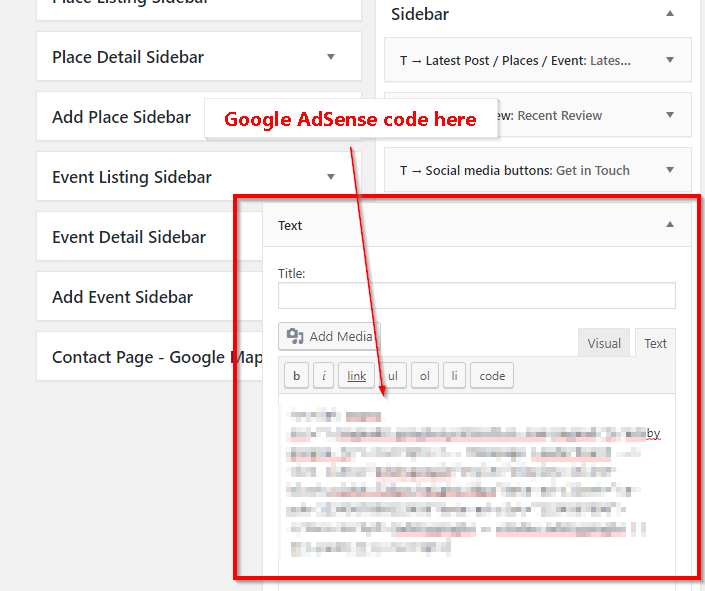Click the ol quicktag button
This screenshot has height=591, width=705.
(425, 376)
